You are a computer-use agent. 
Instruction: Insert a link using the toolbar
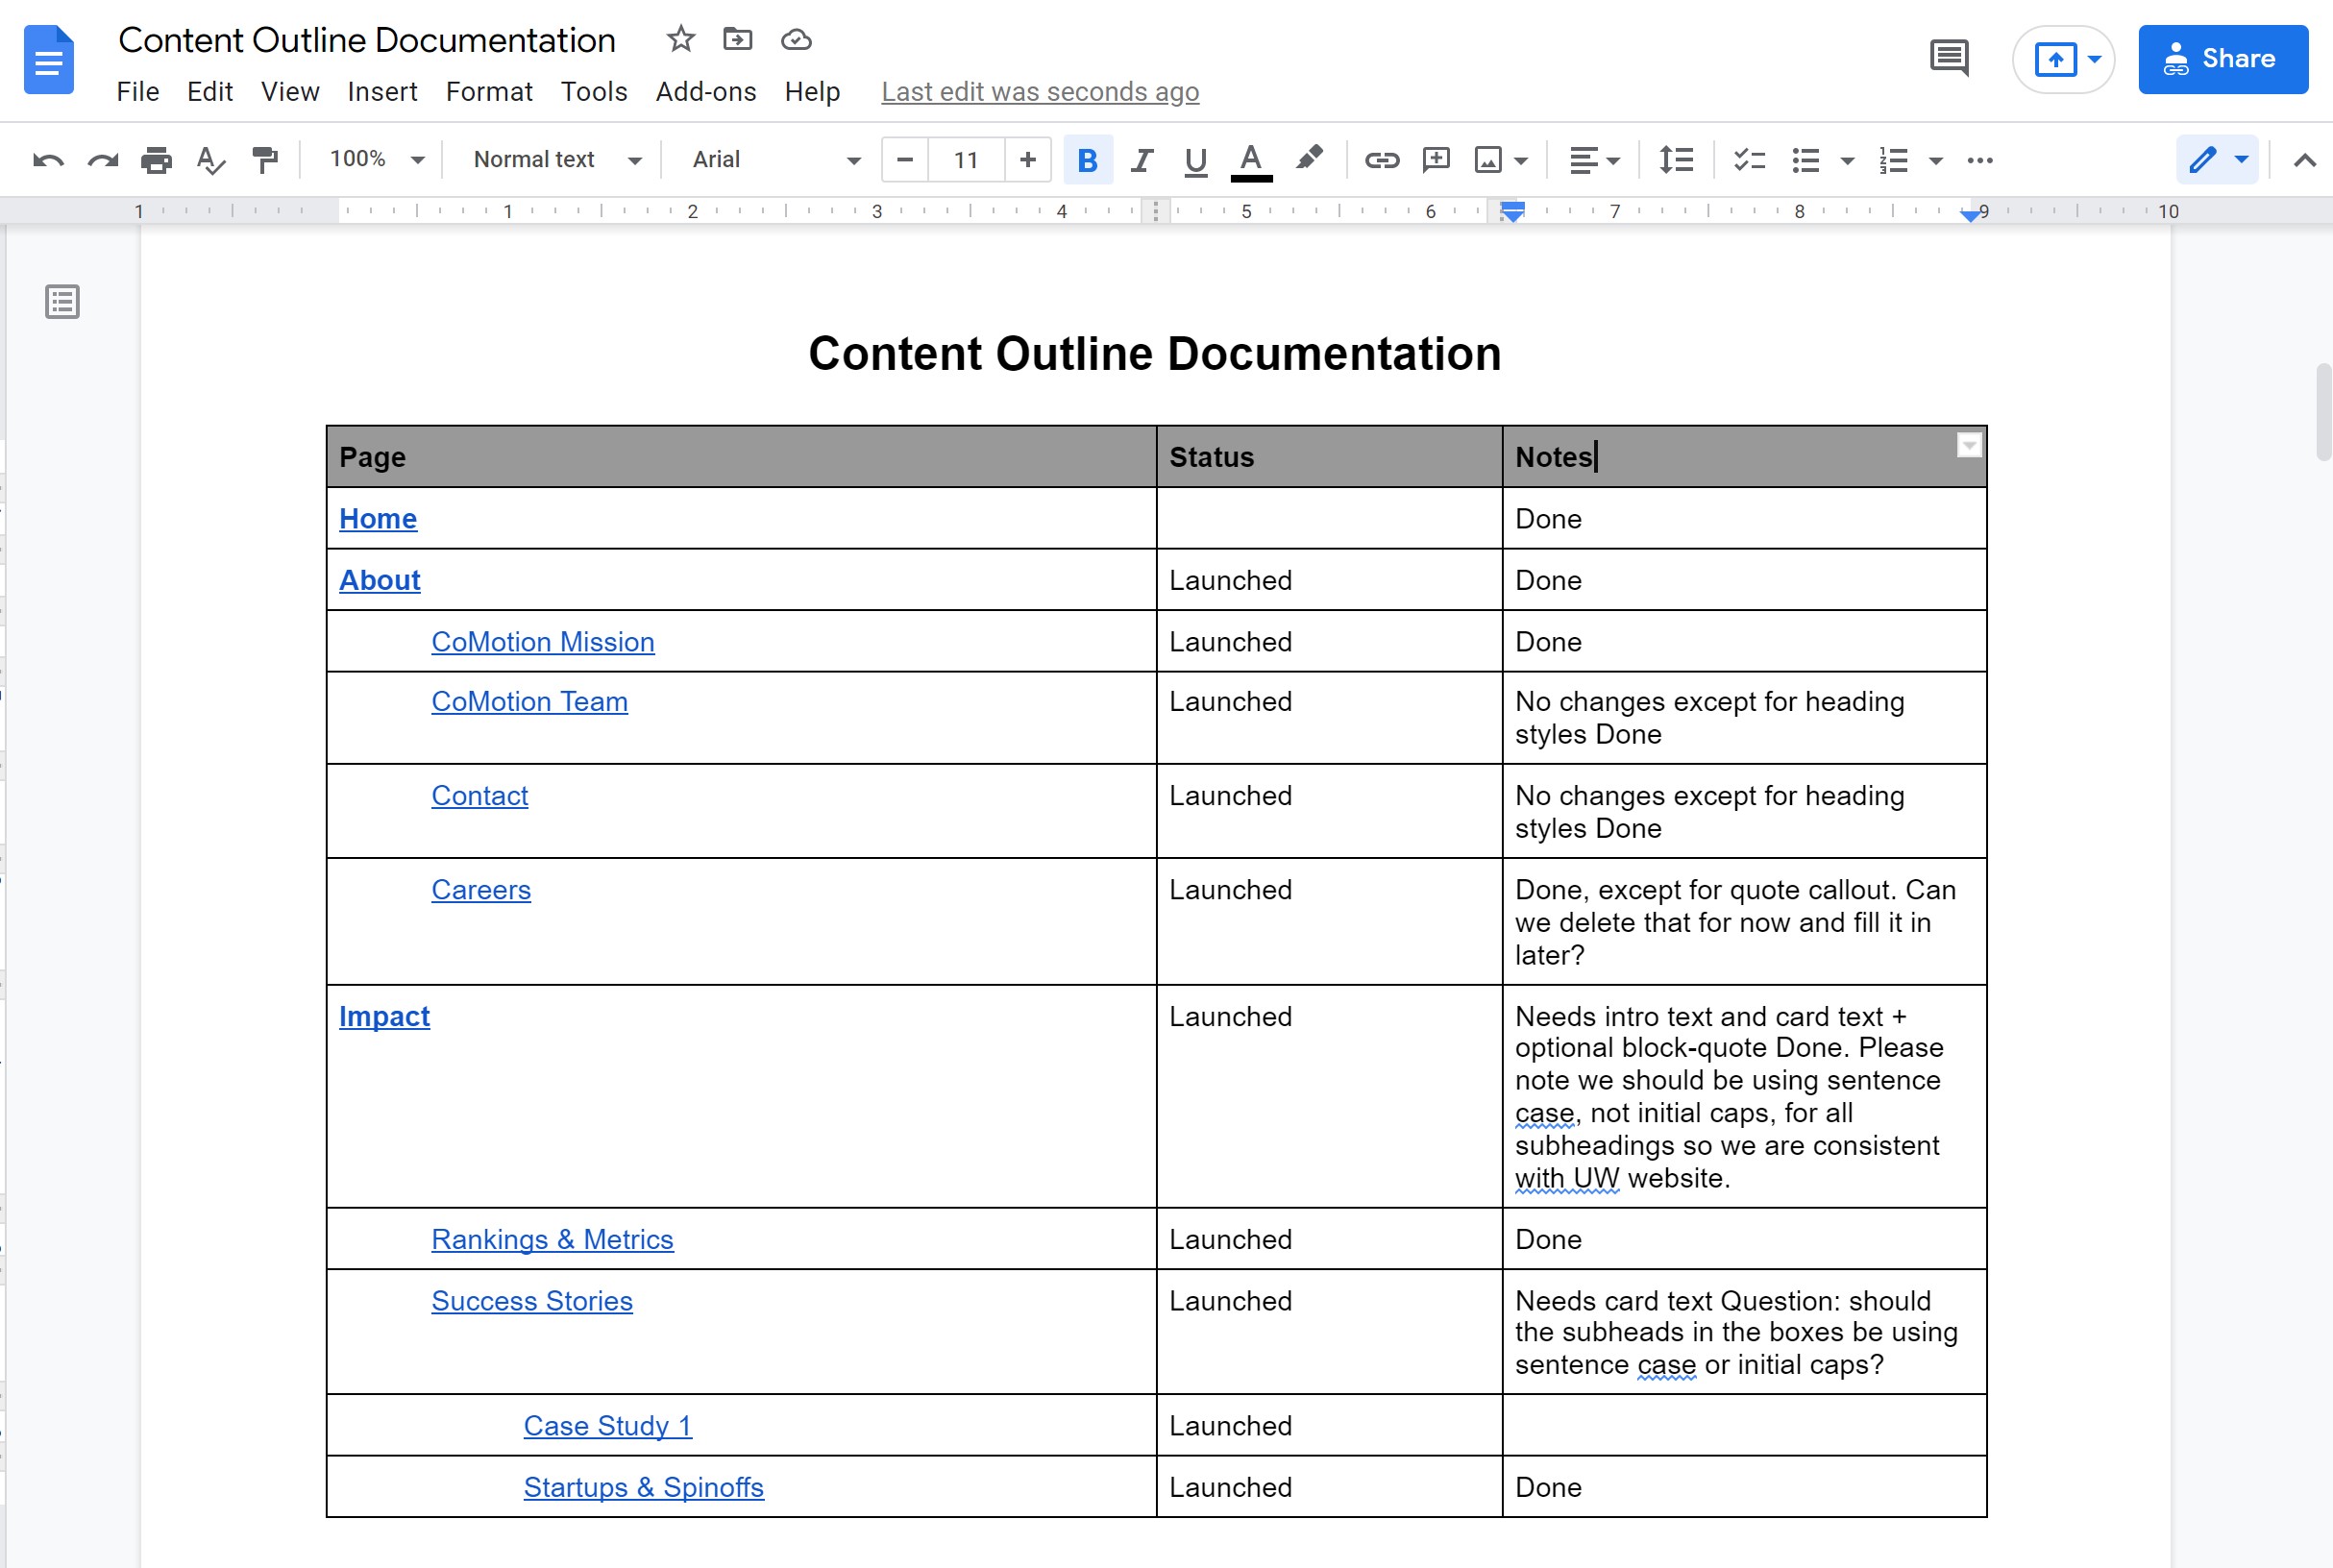(1381, 160)
